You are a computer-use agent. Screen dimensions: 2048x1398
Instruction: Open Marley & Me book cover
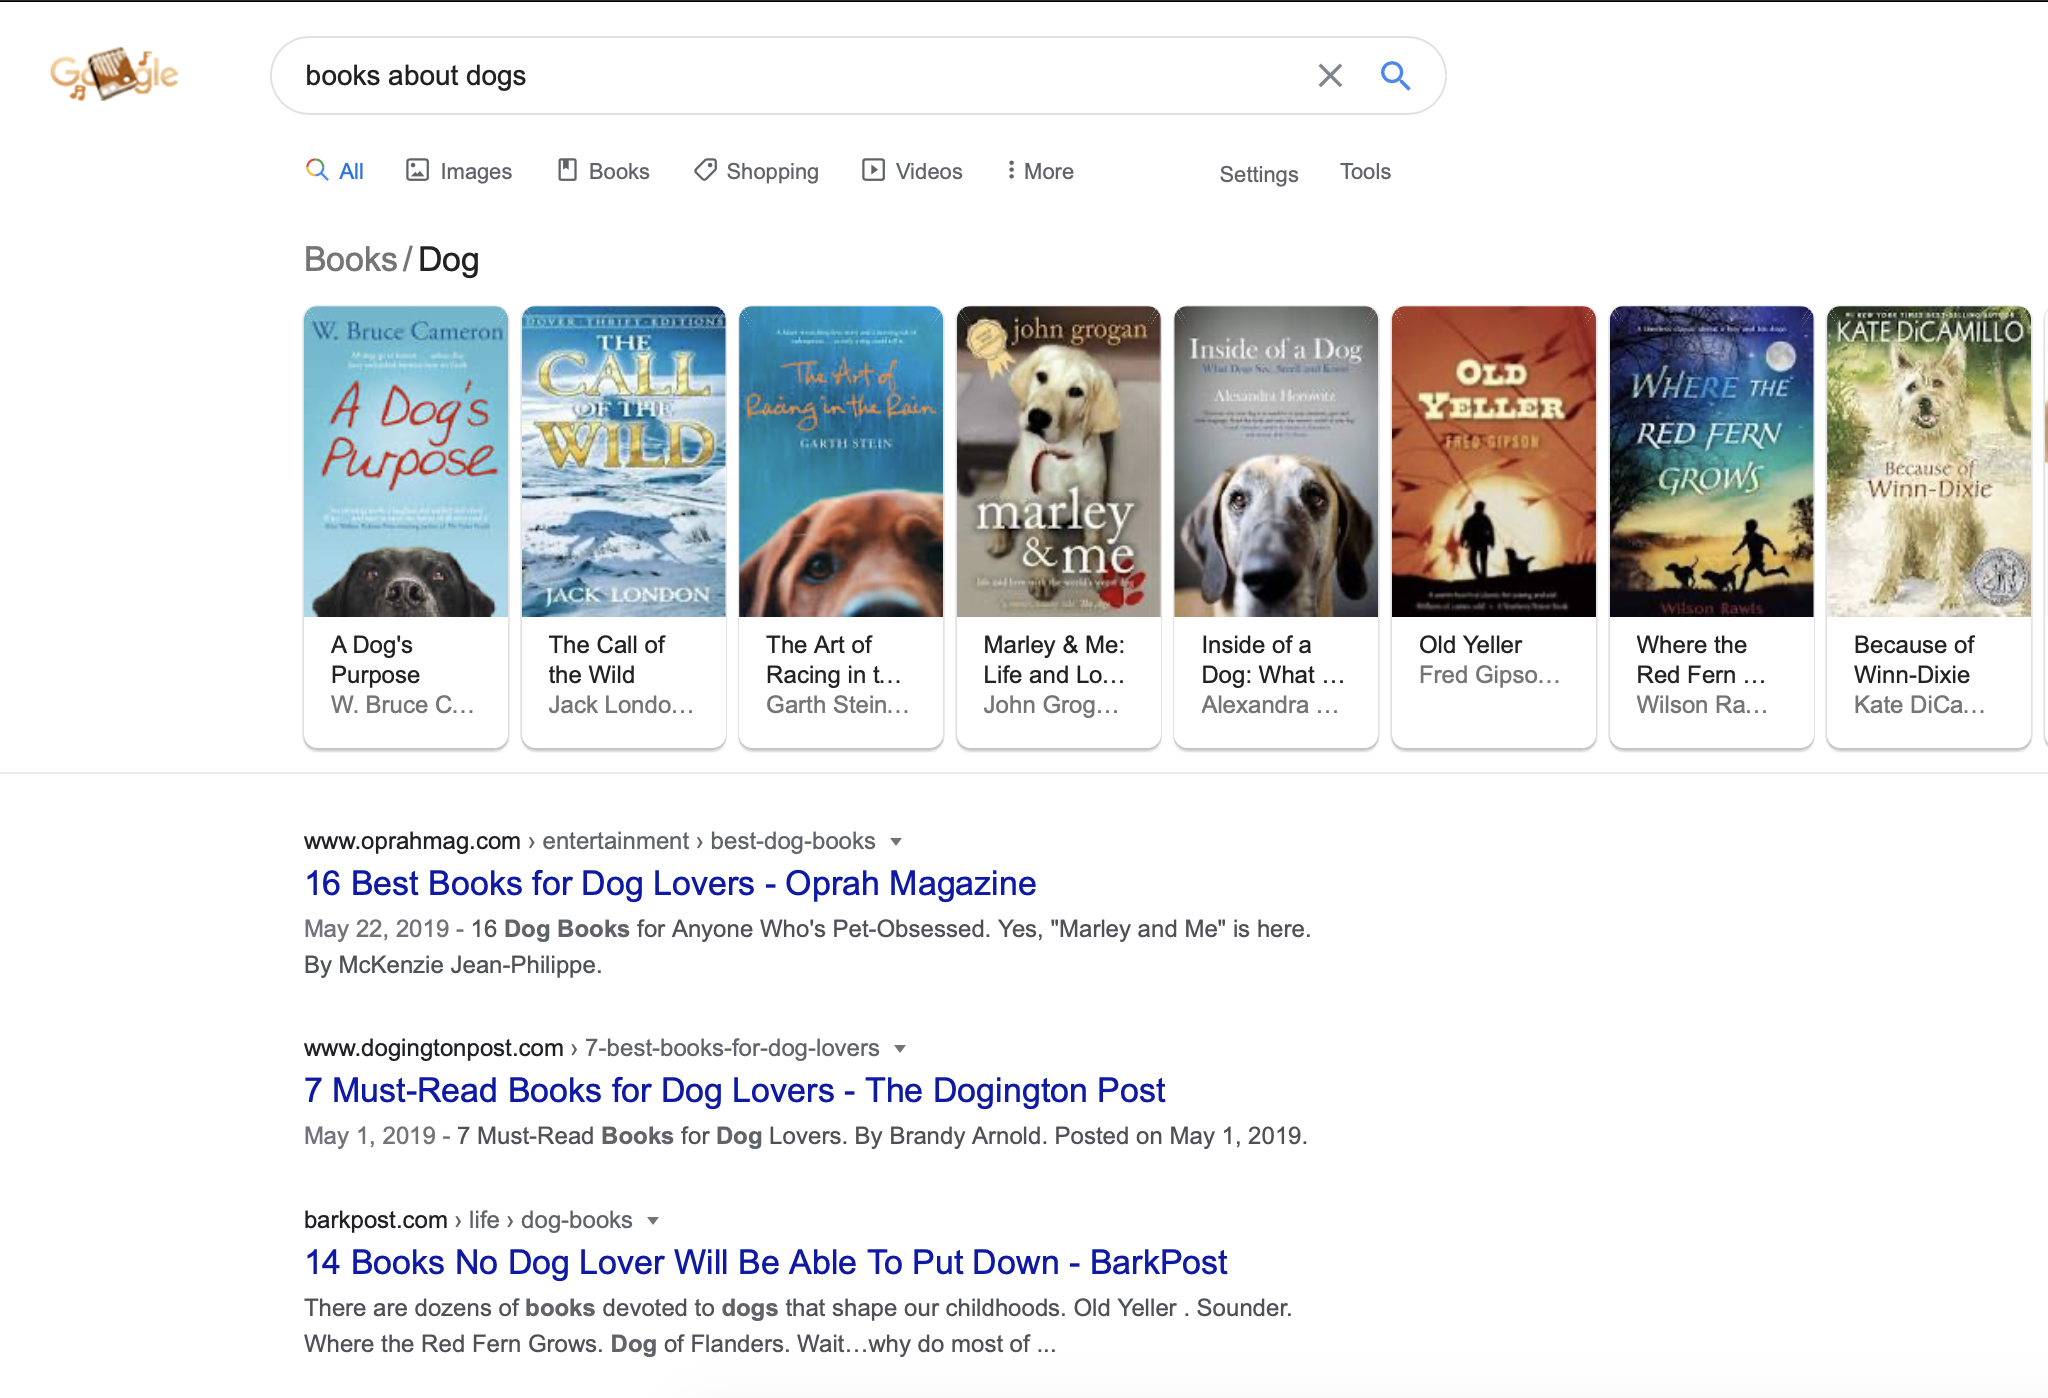click(1058, 461)
